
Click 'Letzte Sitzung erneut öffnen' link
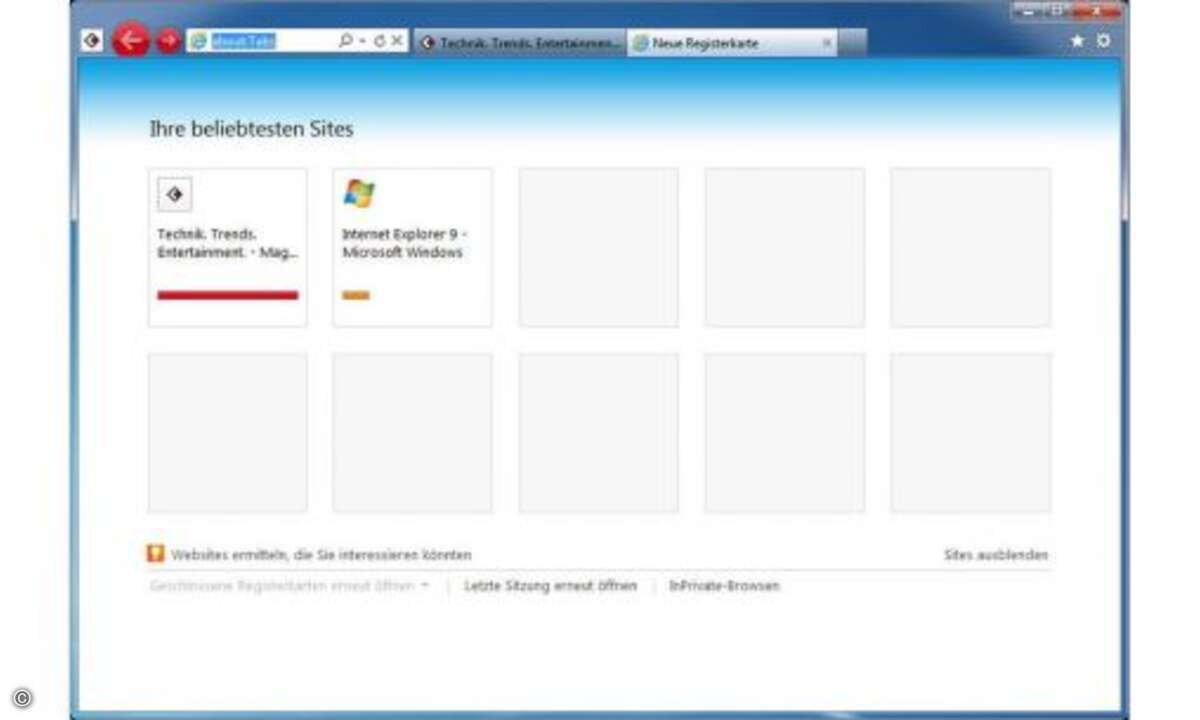[550, 586]
